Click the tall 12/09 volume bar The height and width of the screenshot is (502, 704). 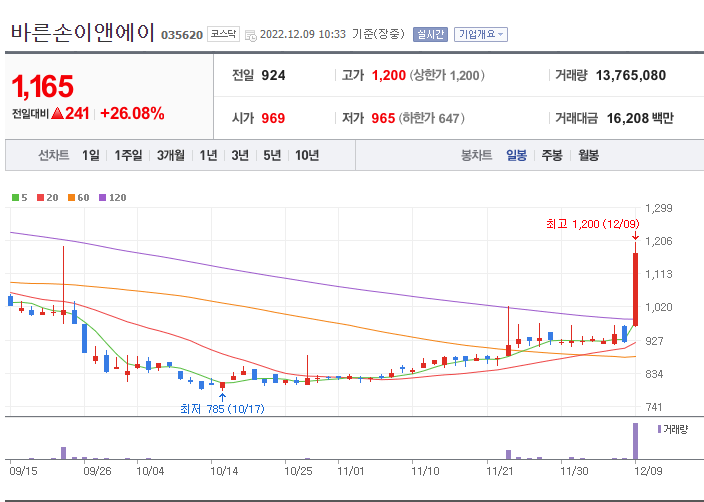635,441
